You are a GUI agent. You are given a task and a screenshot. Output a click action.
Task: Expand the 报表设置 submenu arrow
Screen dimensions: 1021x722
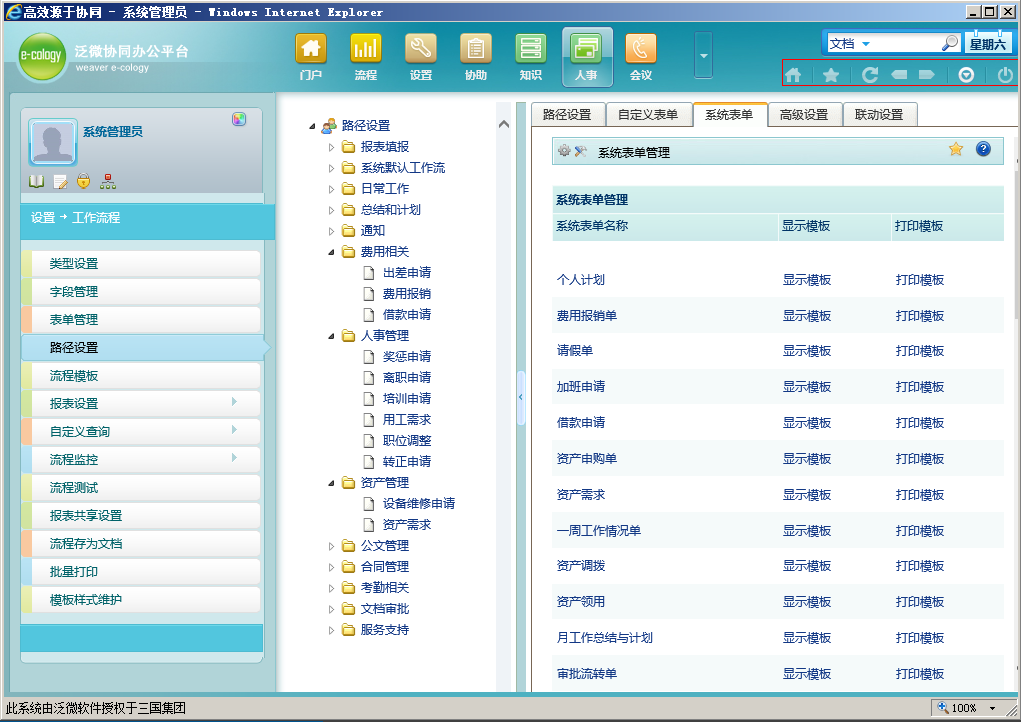click(x=234, y=402)
